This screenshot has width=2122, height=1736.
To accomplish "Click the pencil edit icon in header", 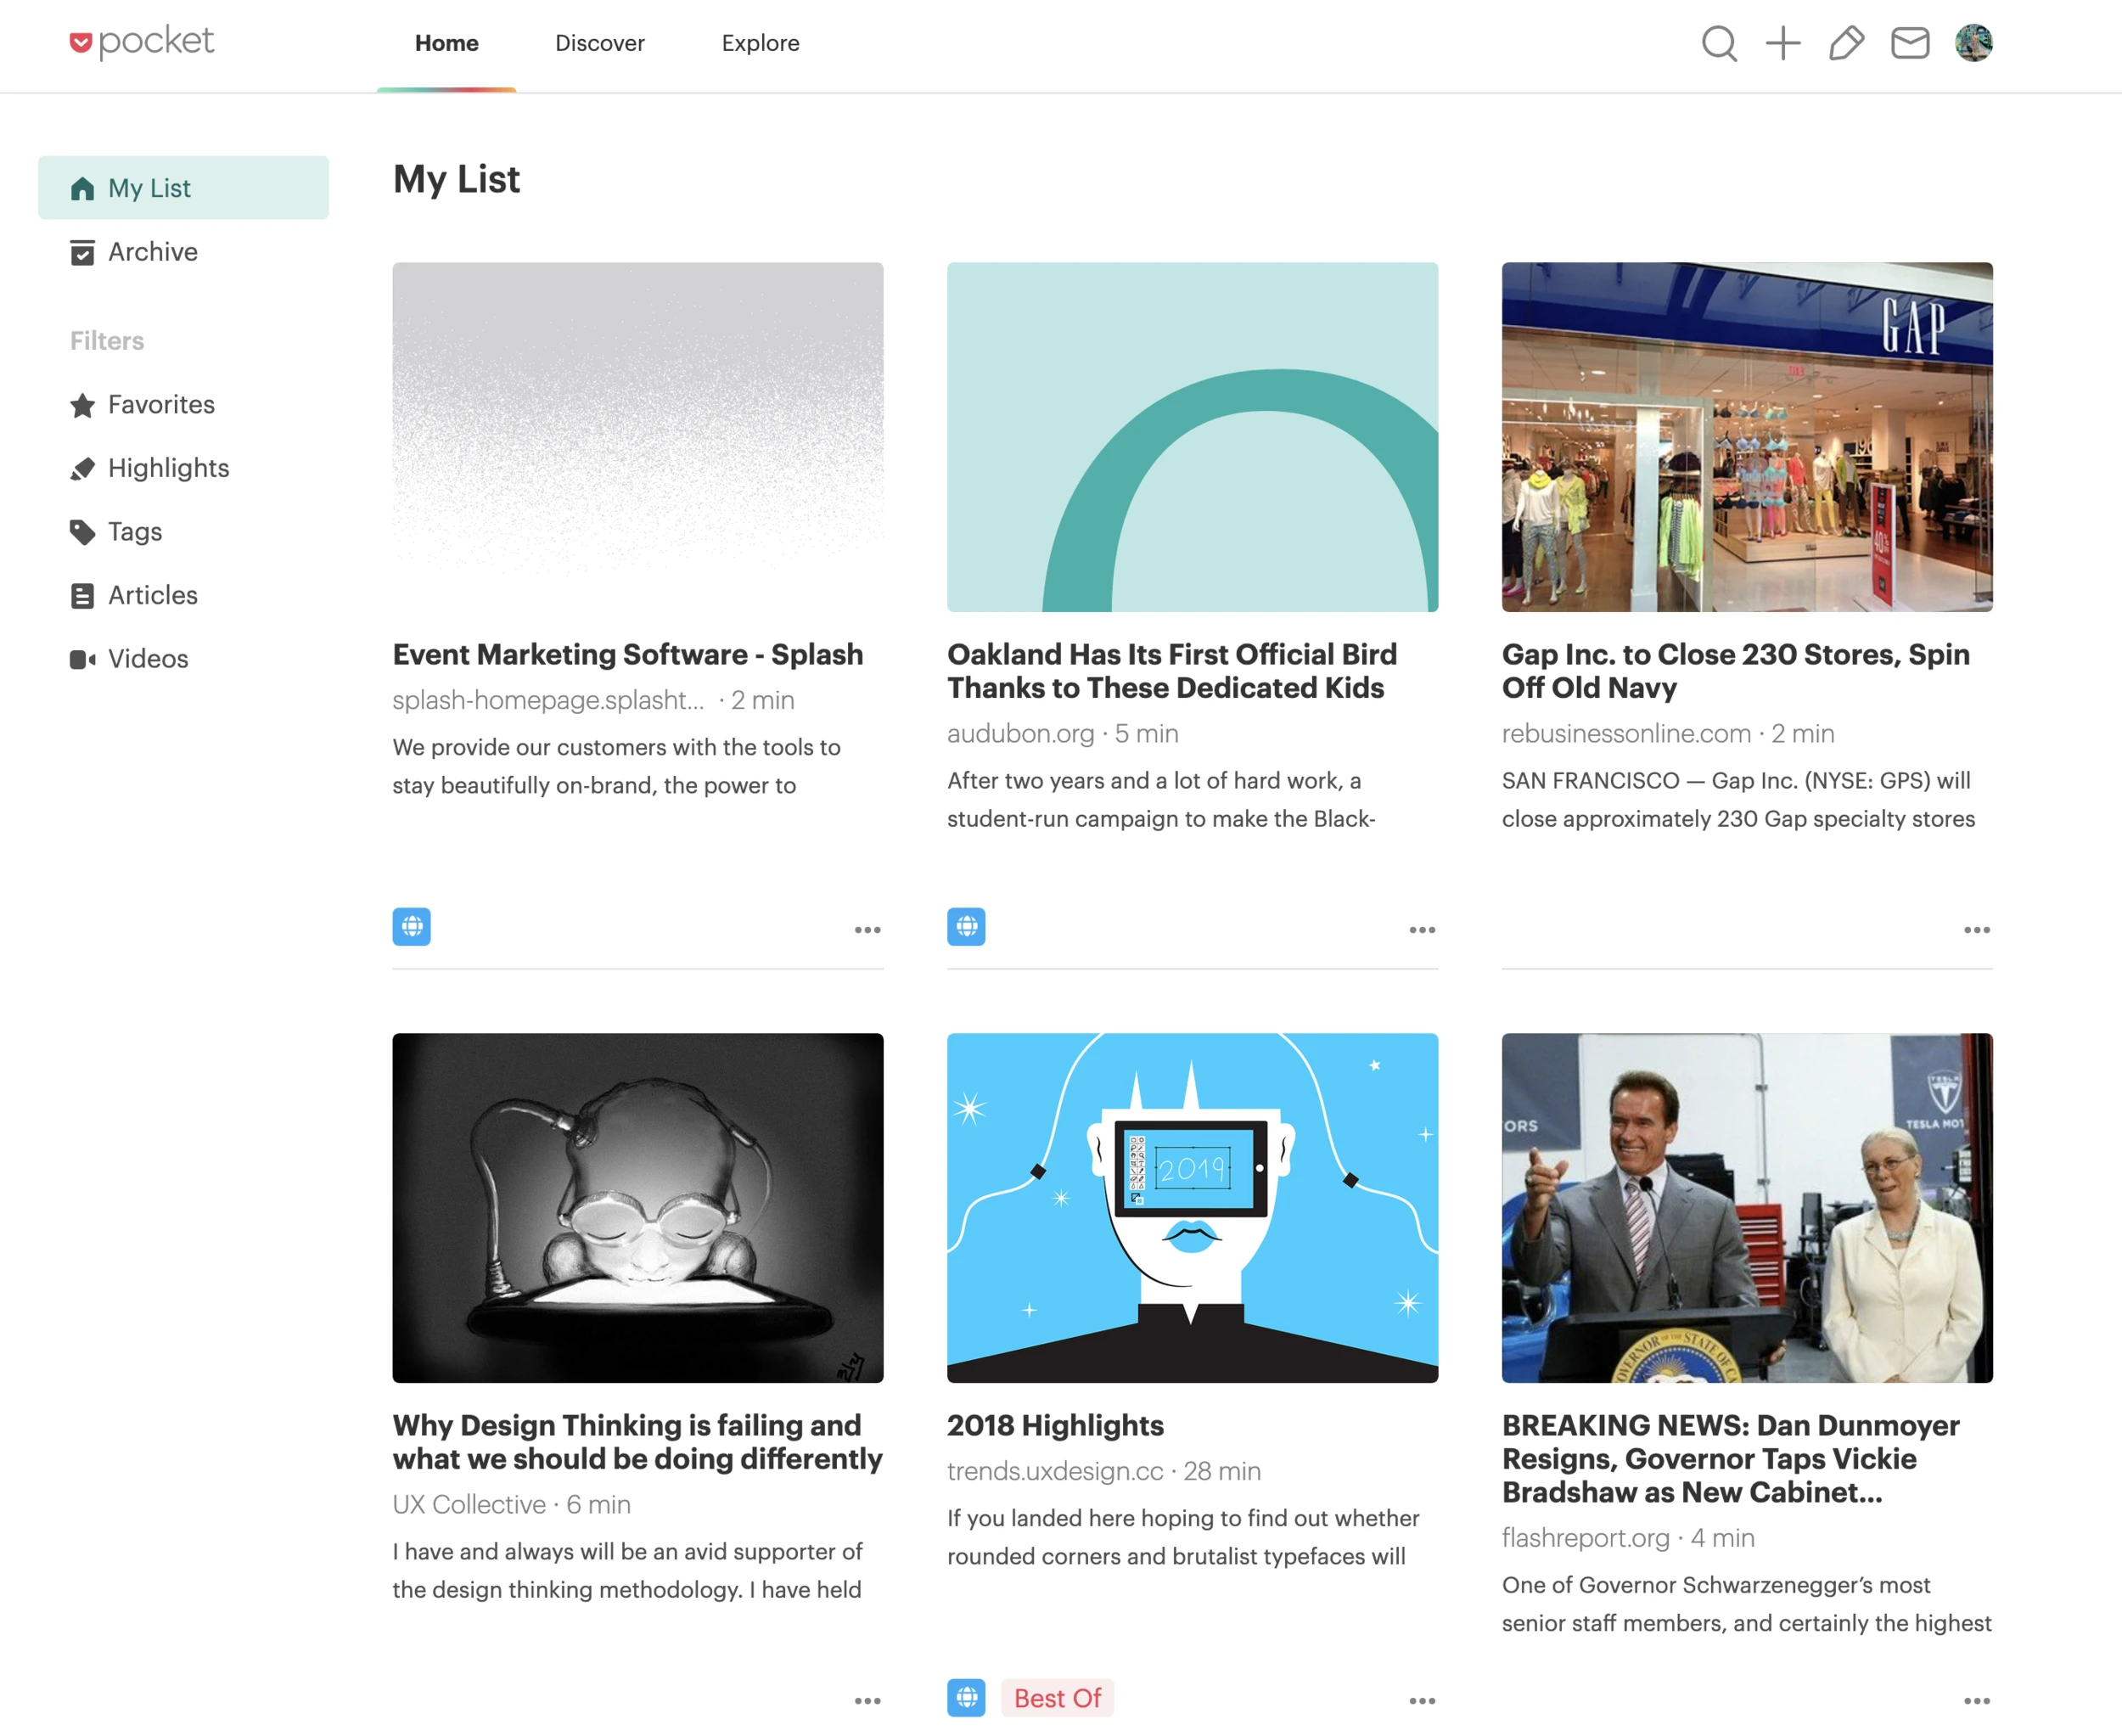I will coord(1846,43).
